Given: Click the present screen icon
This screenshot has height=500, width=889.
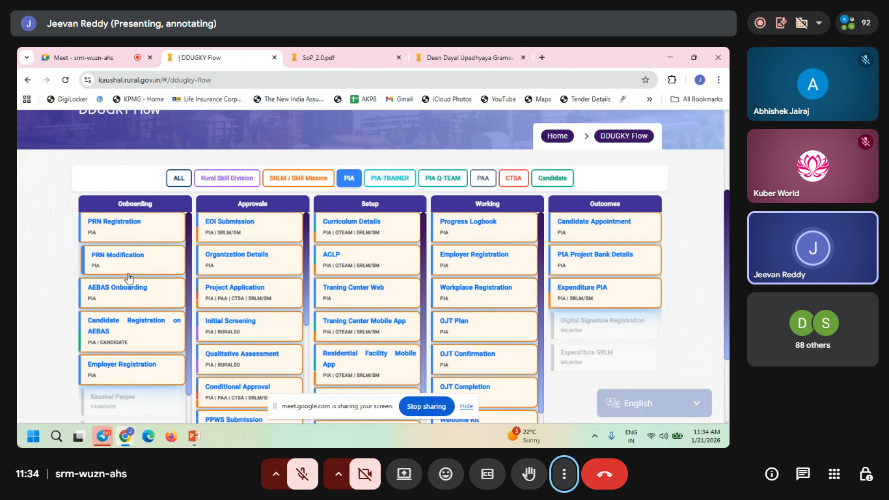Looking at the screenshot, I should 405,473.
